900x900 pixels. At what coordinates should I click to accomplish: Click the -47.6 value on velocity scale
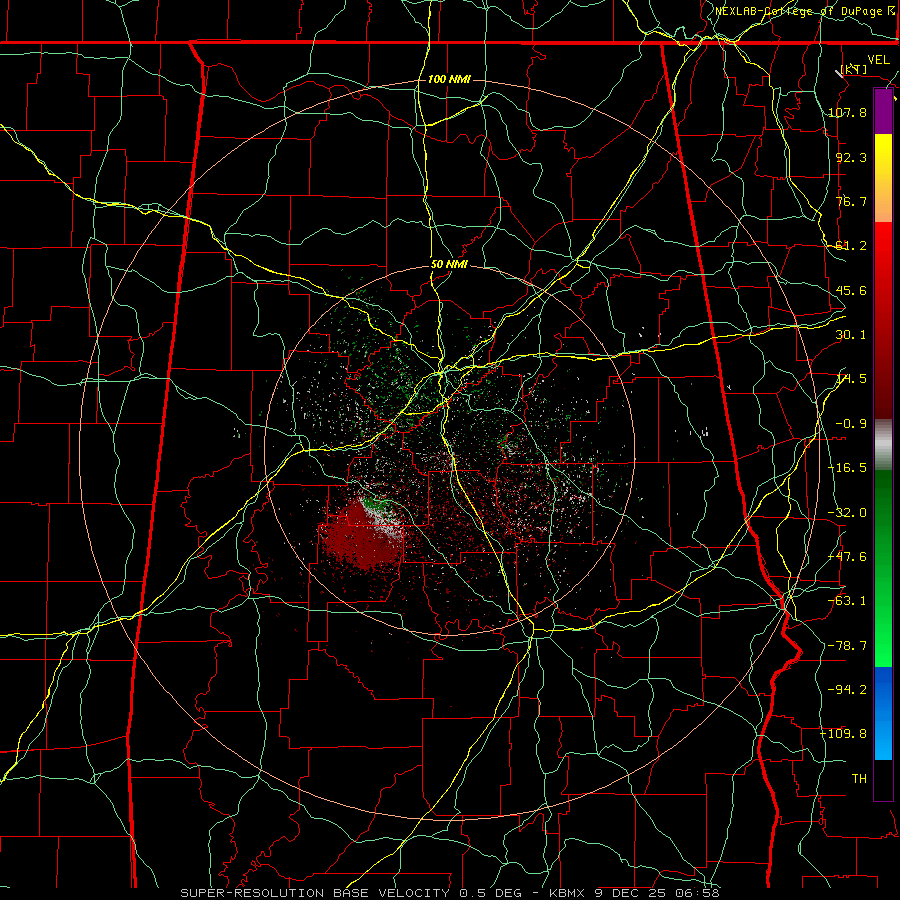tap(848, 557)
